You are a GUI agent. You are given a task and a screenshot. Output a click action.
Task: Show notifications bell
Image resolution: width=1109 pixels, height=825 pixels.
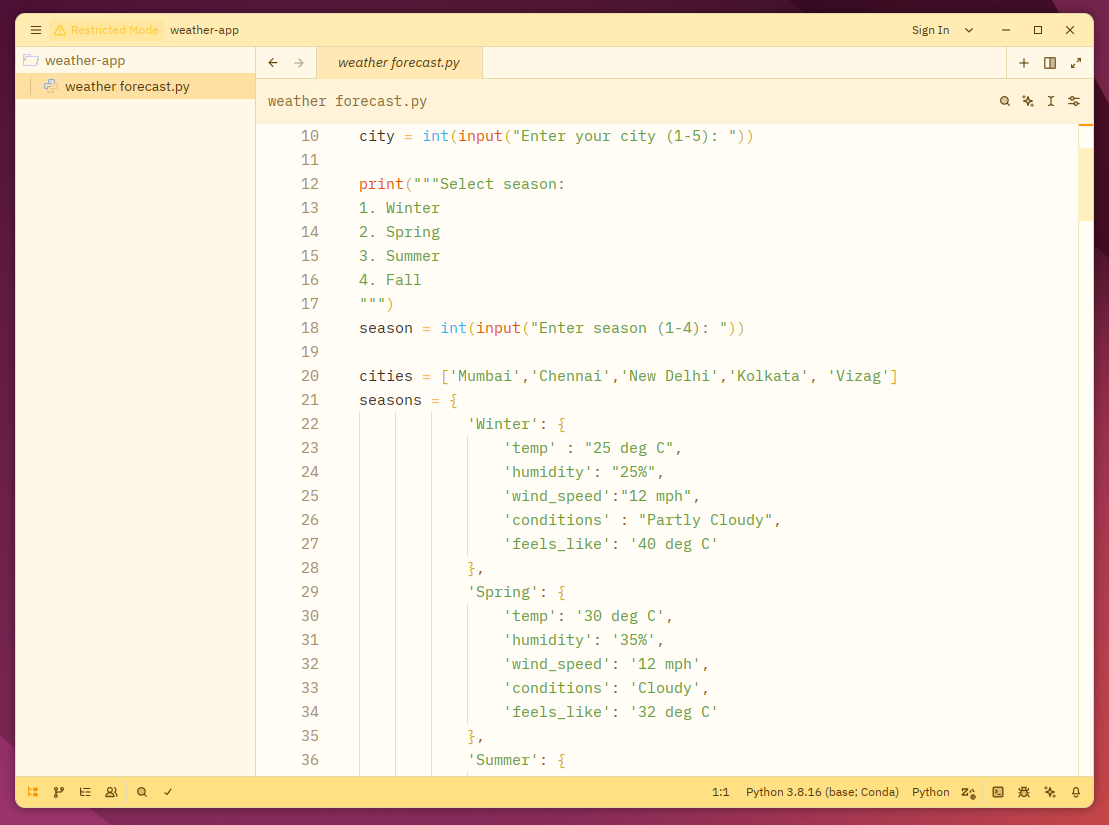point(1076,792)
